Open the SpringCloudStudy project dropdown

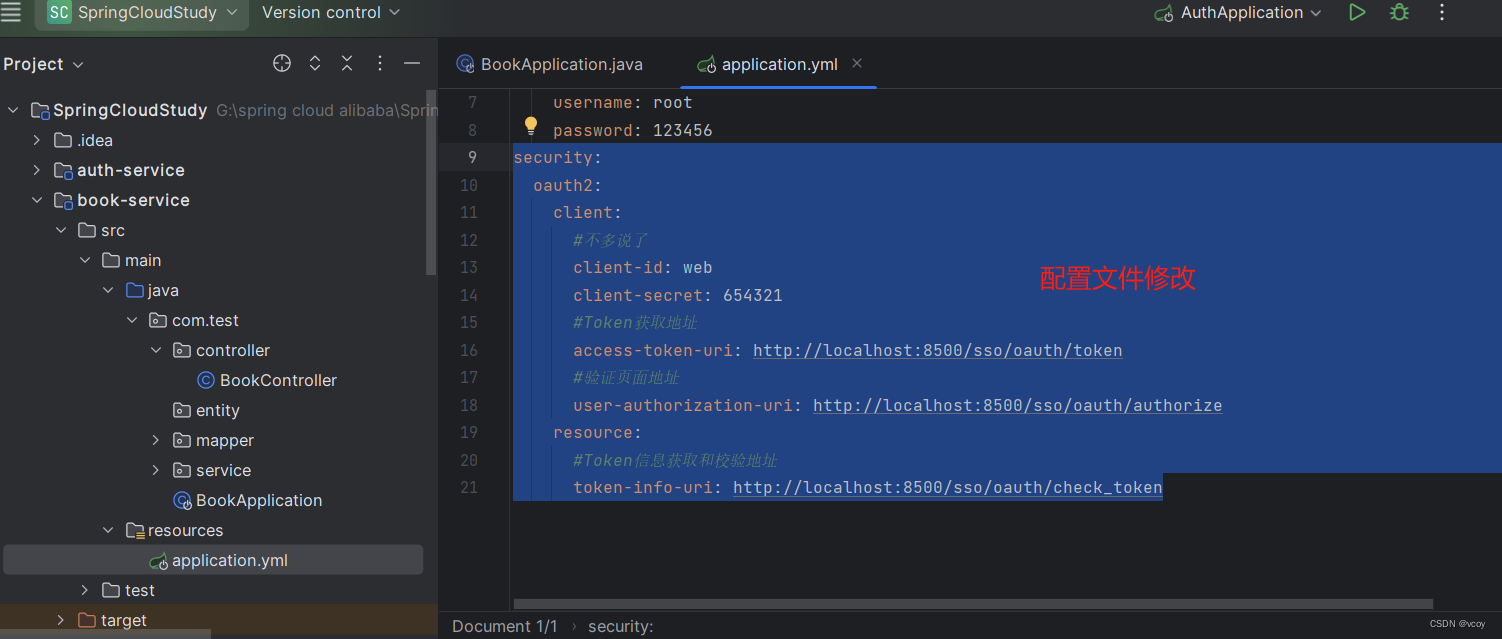pos(145,13)
